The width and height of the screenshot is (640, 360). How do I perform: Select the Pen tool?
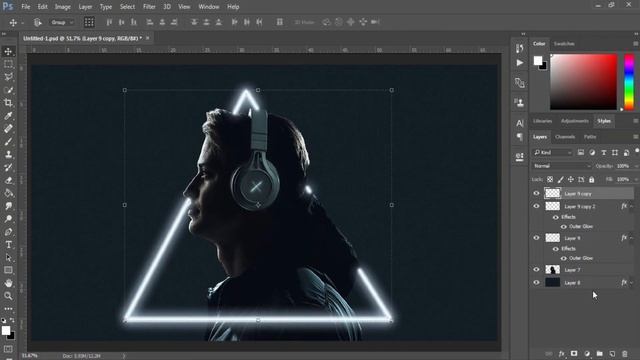(x=8, y=232)
